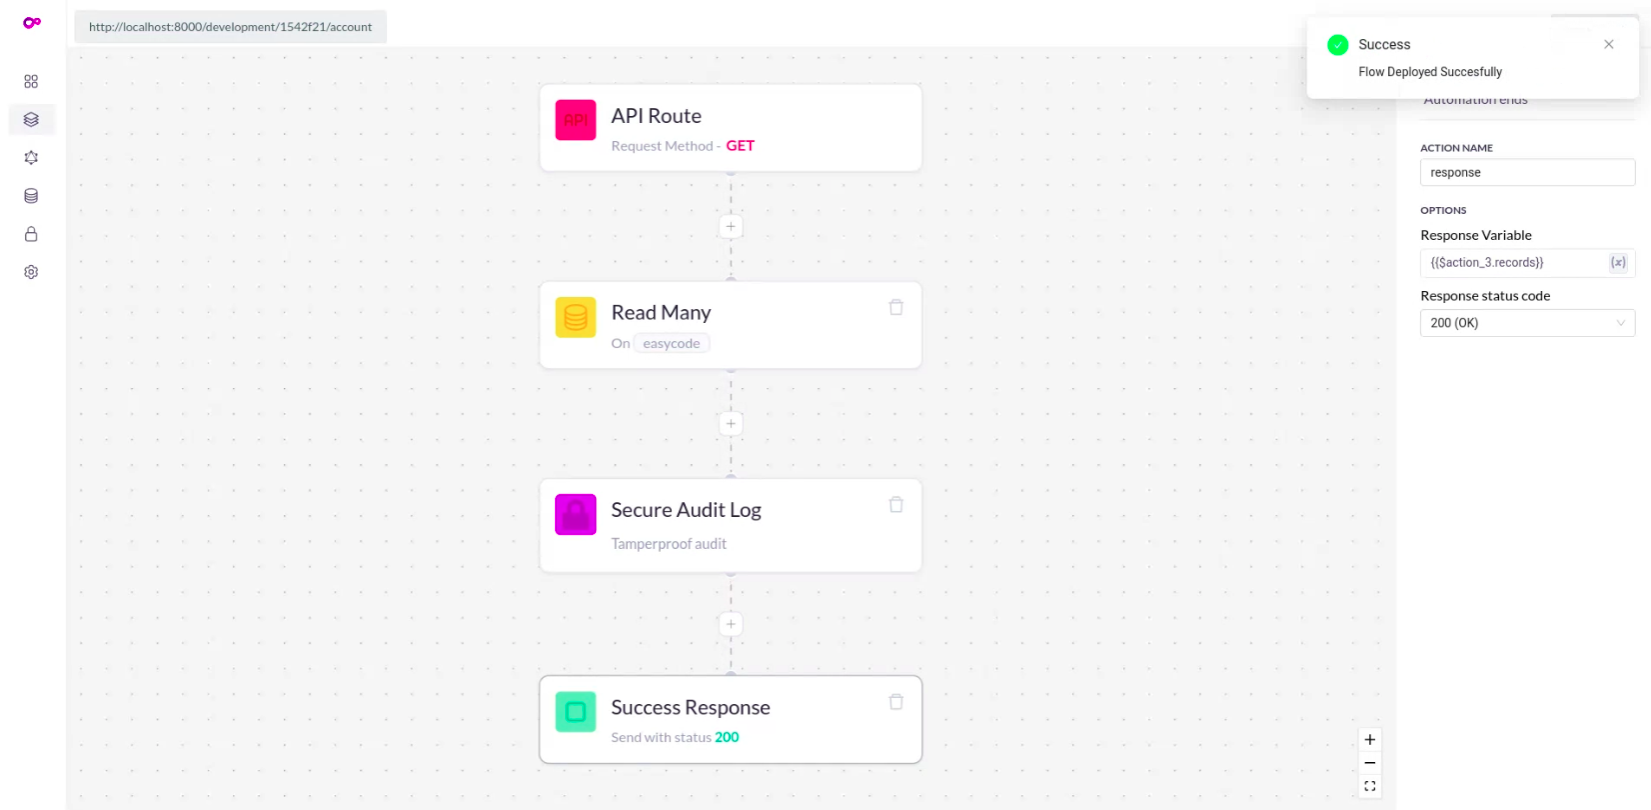
Task: Add step above Success Response node
Action: [731, 624]
